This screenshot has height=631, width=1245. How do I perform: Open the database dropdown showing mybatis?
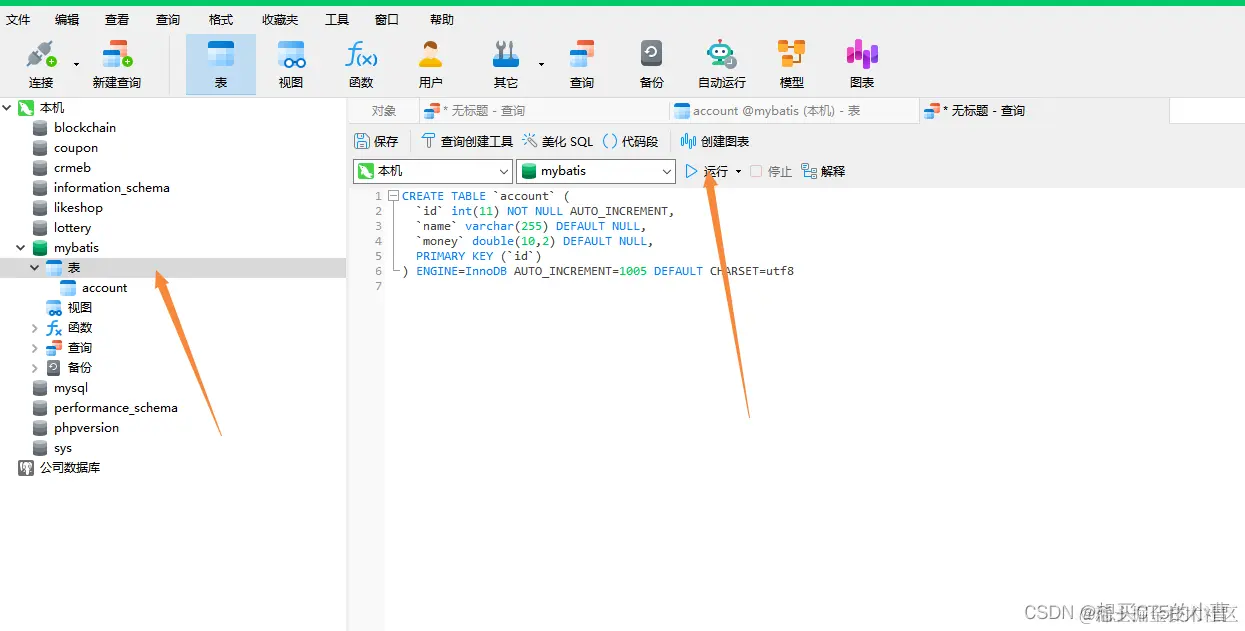tap(596, 171)
